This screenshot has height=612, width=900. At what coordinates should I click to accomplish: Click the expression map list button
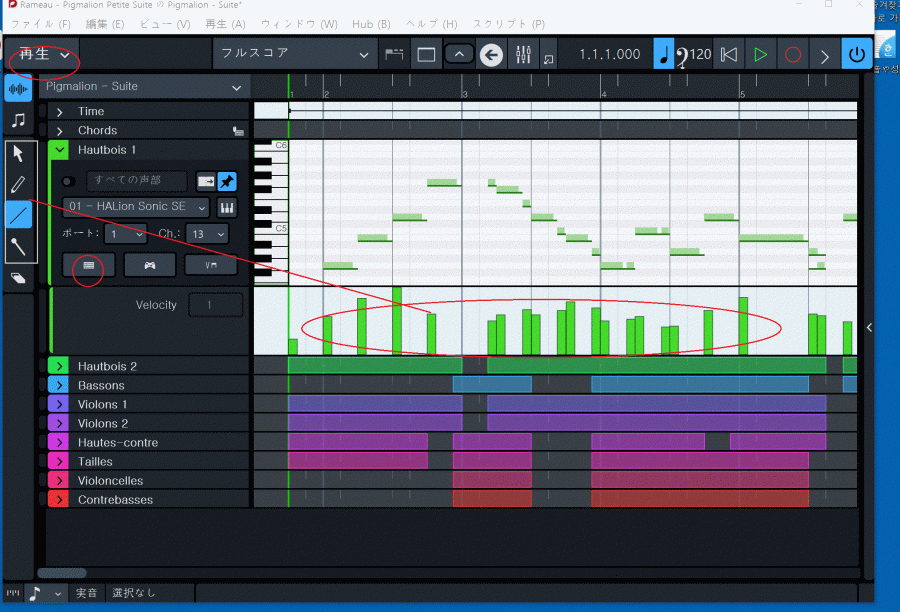[88, 265]
